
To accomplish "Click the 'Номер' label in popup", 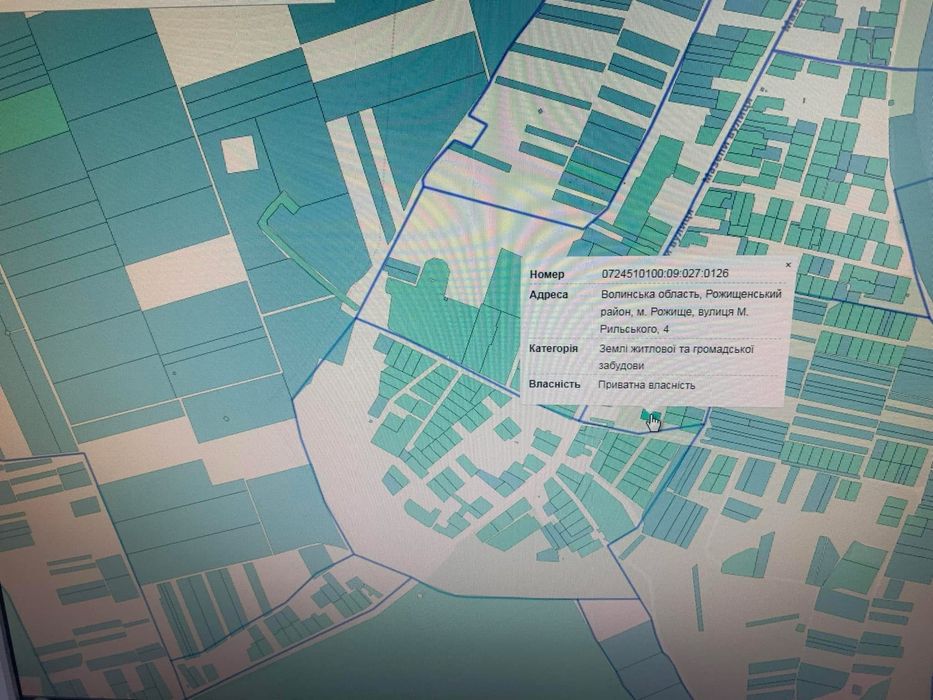I will click(547, 274).
